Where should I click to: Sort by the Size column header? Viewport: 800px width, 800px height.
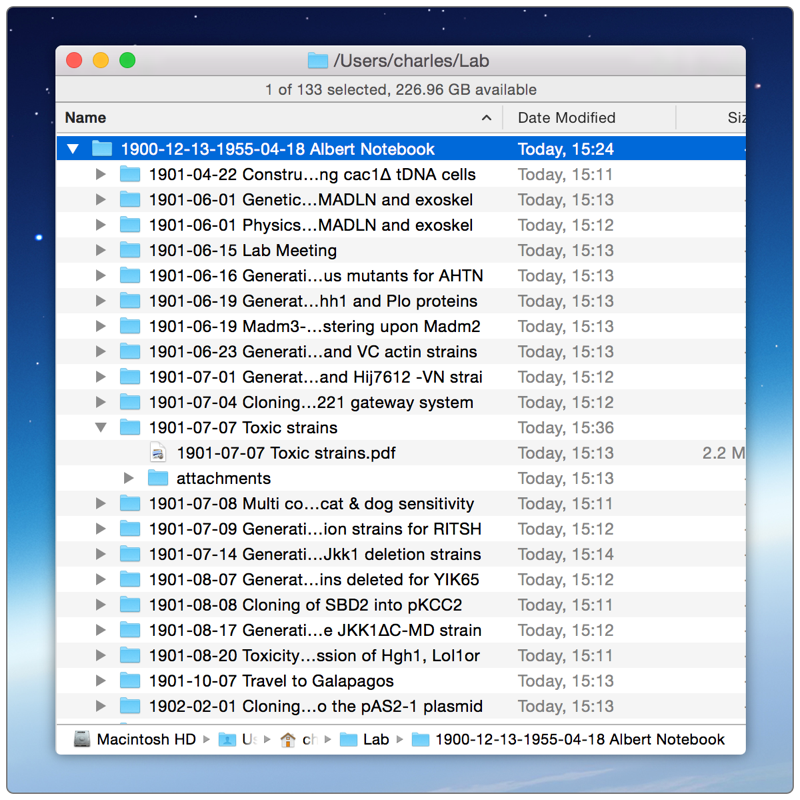[x=711, y=118]
